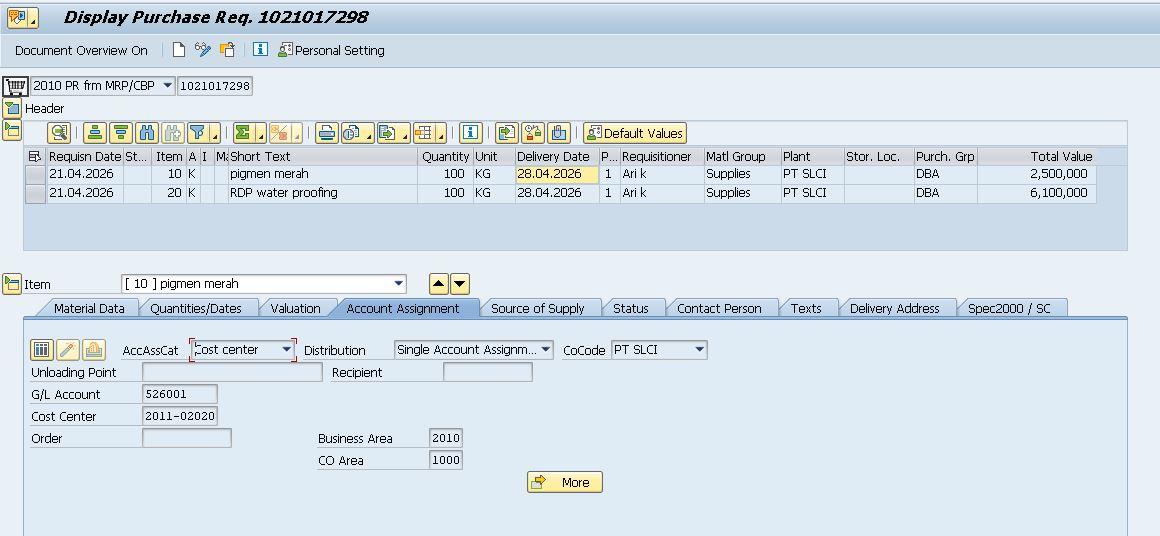Image resolution: width=1160 pixels, height=536 pixels.
Task: Click the More button
Action: click(x=564, y=482)
